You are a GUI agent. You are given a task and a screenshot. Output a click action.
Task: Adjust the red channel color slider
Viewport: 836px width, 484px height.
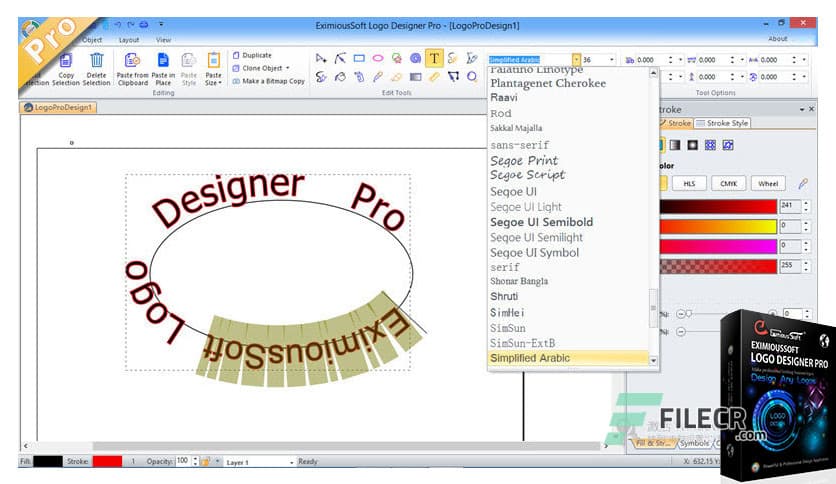[718, 207]
